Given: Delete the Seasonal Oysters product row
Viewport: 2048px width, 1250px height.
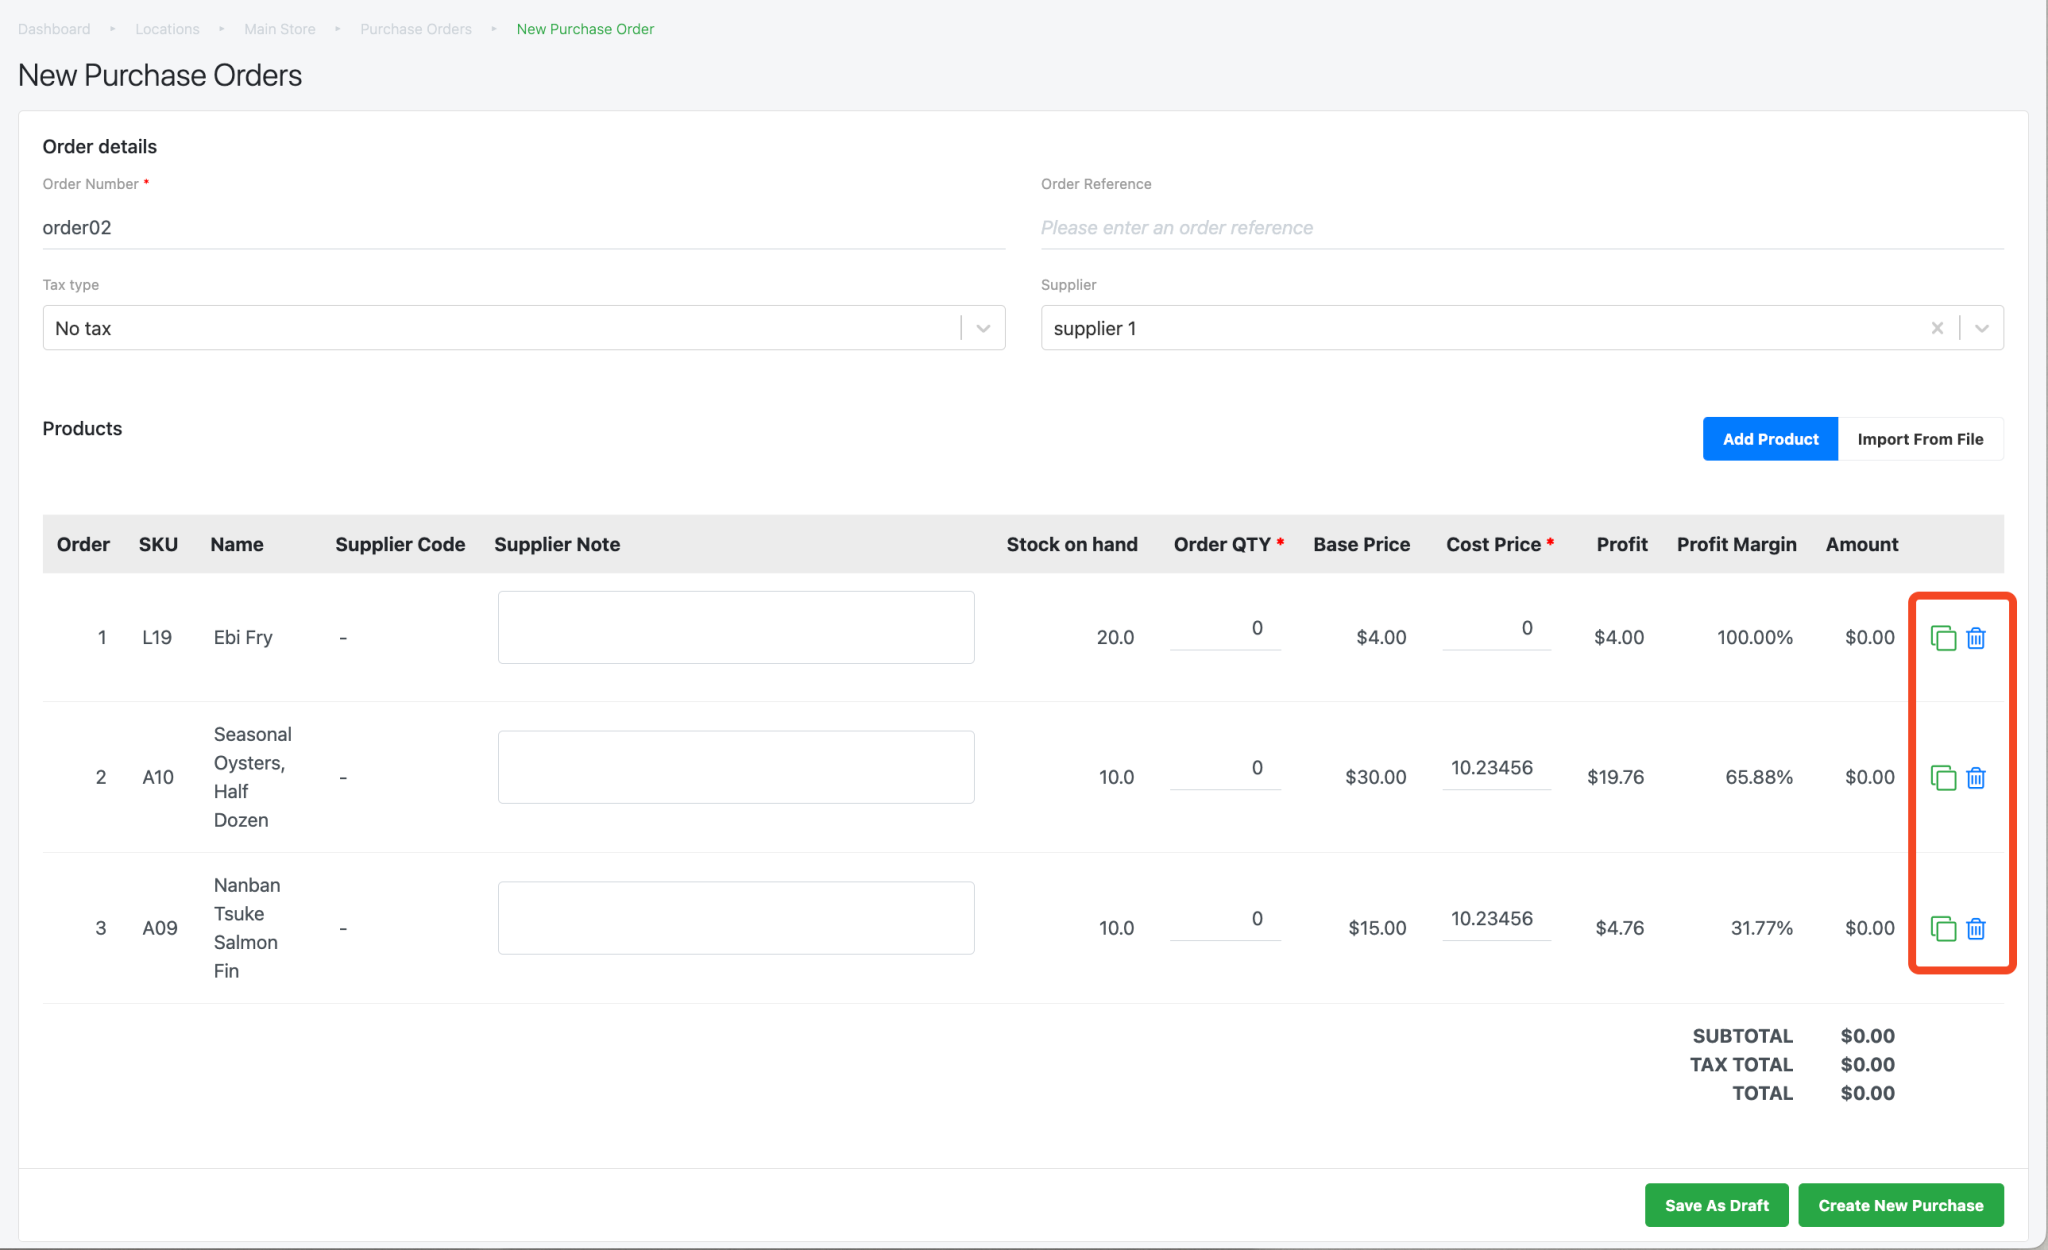Looking at the screenshot, I should click(1976, 777).
